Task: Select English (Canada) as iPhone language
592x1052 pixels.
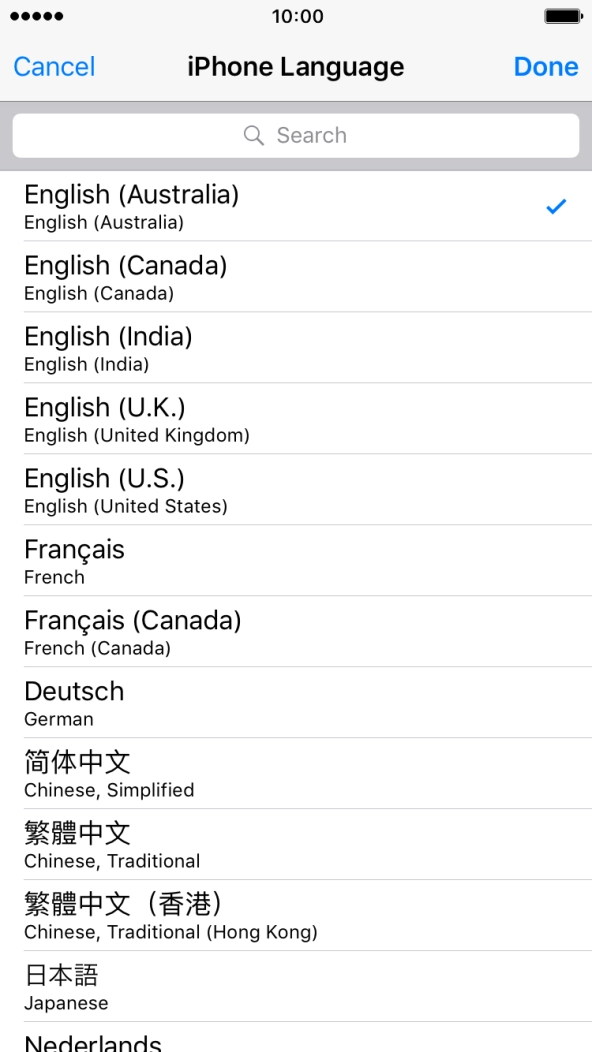Action: pos(296,276)
